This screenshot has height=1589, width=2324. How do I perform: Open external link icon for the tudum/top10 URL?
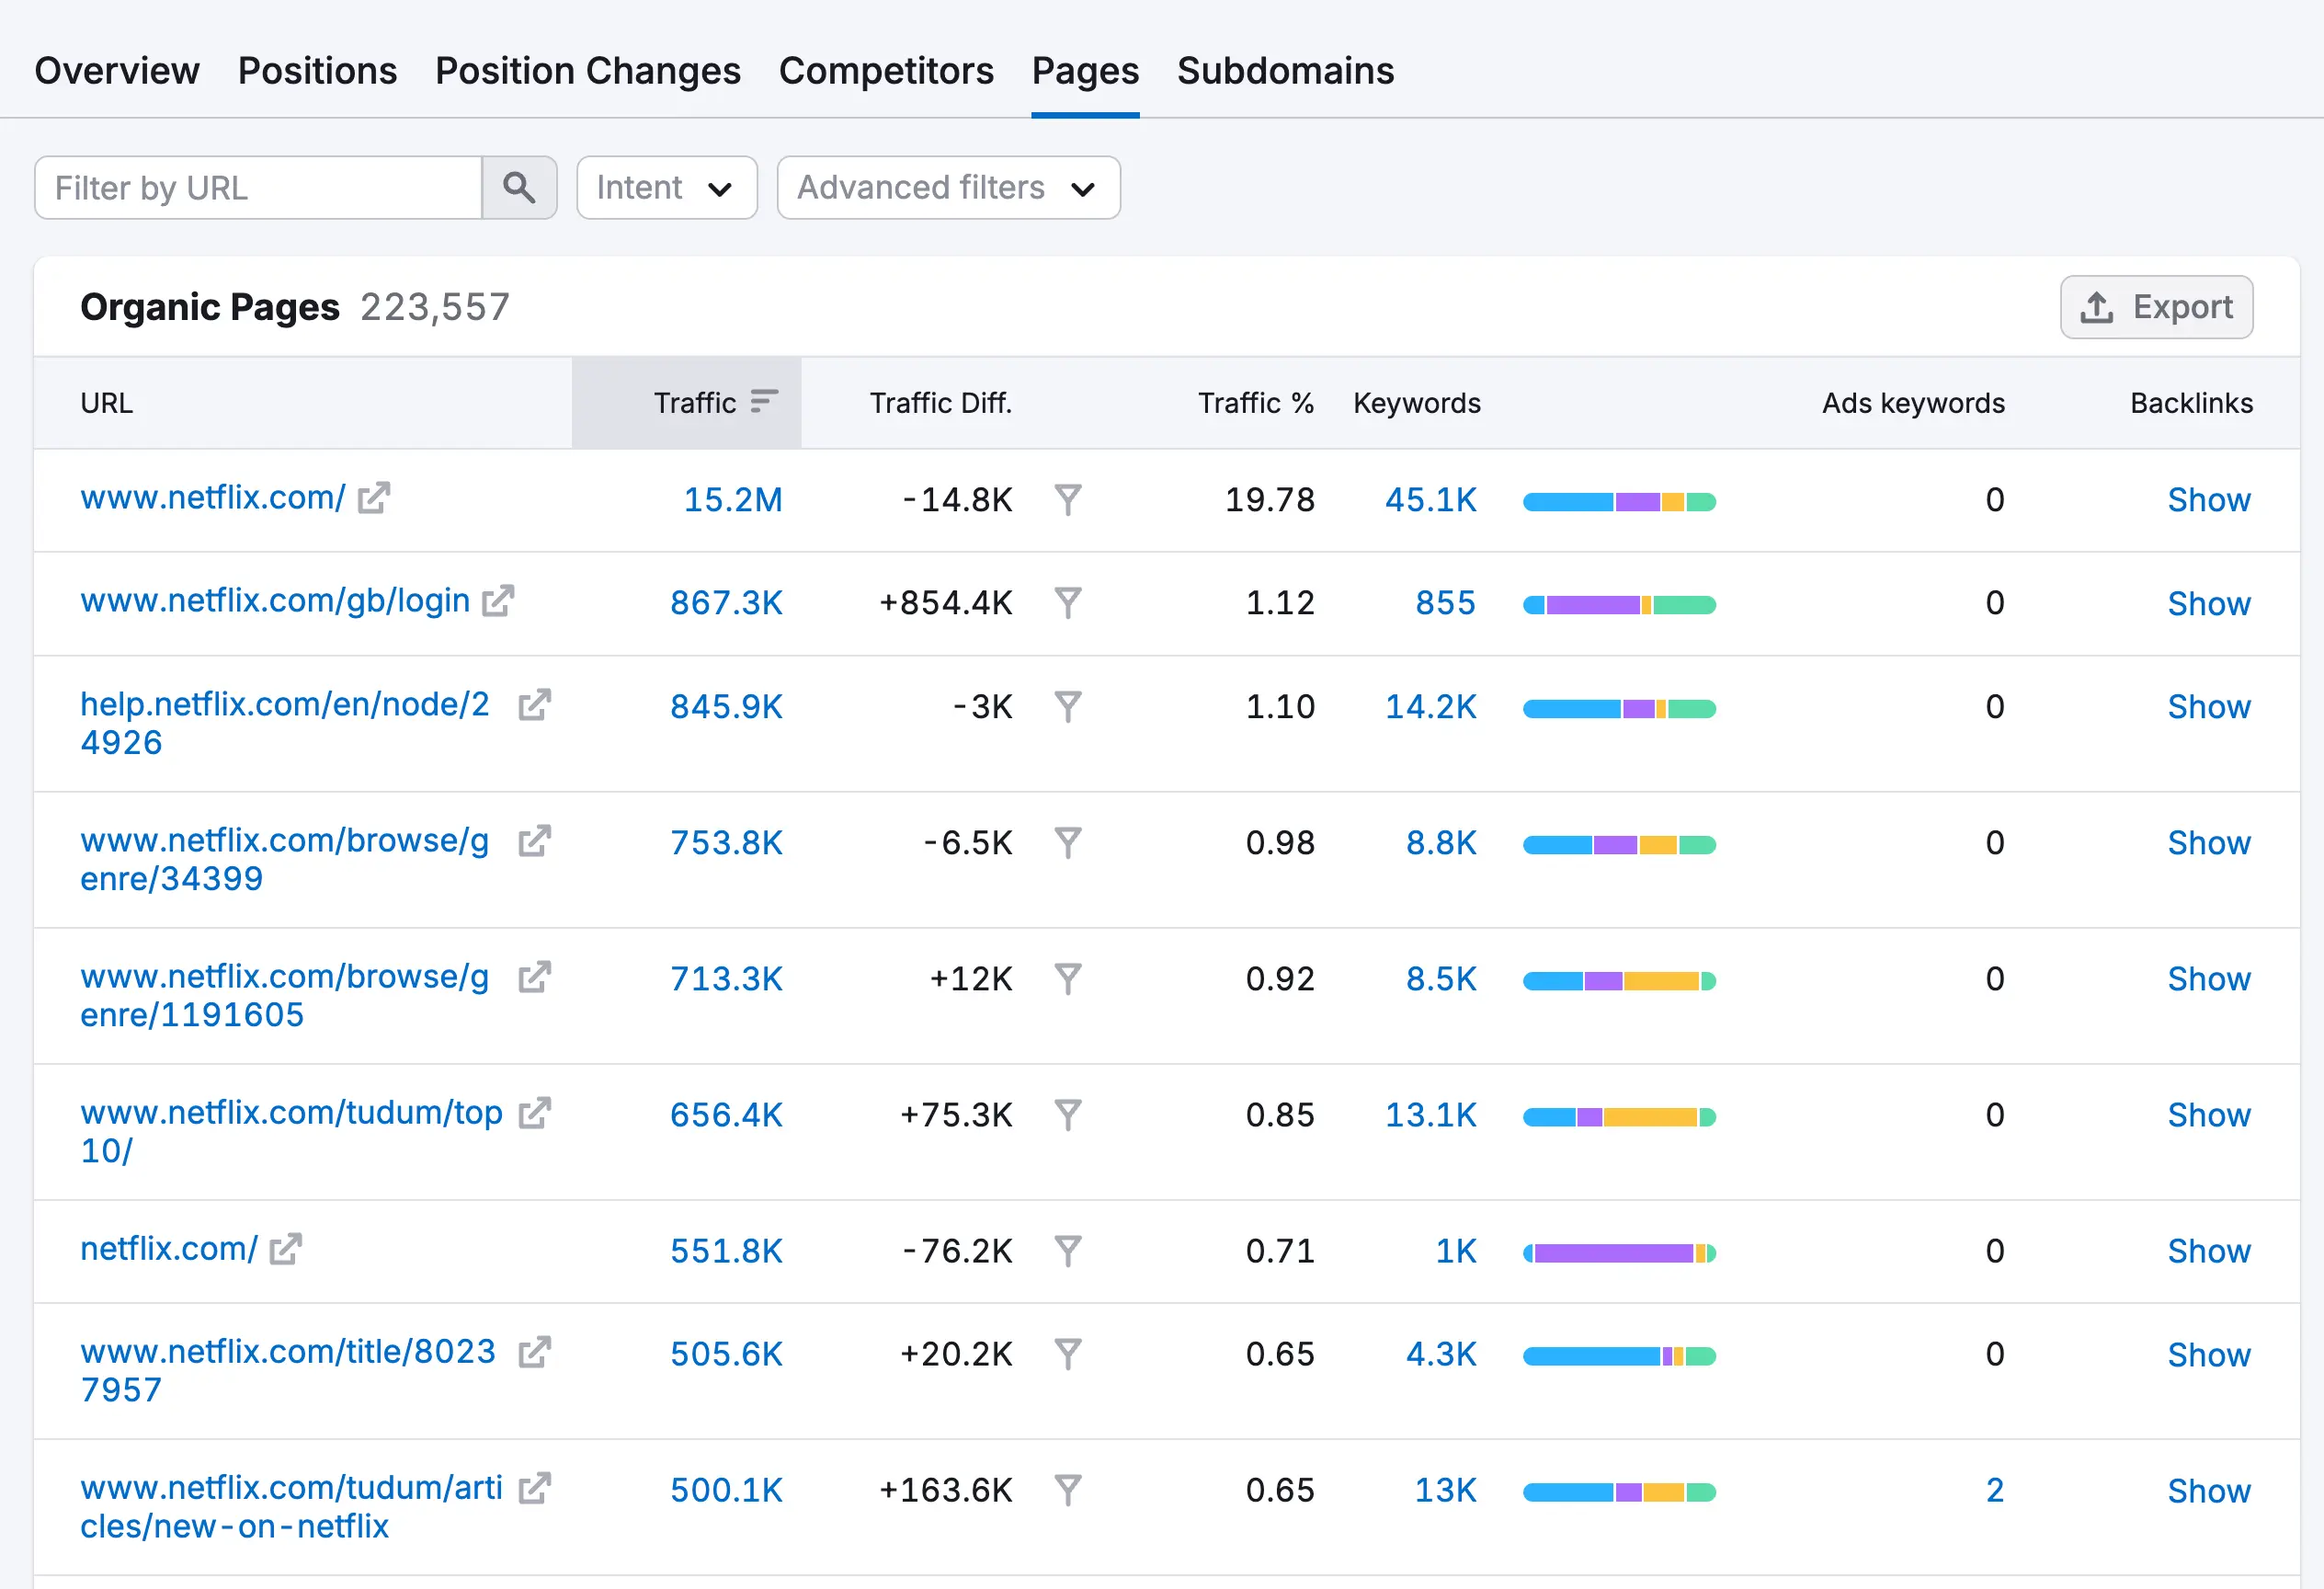point(535,1113)
